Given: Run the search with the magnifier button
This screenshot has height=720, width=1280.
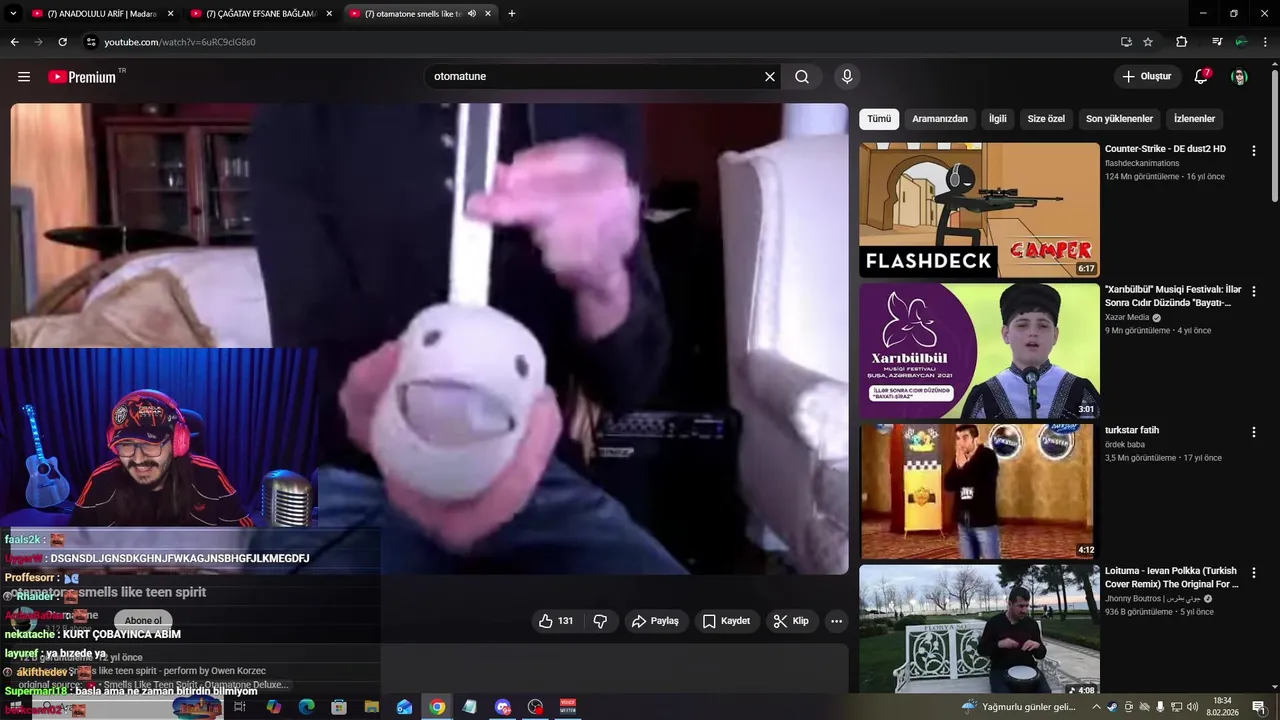Looking at the screenshot, I should 802,77.
